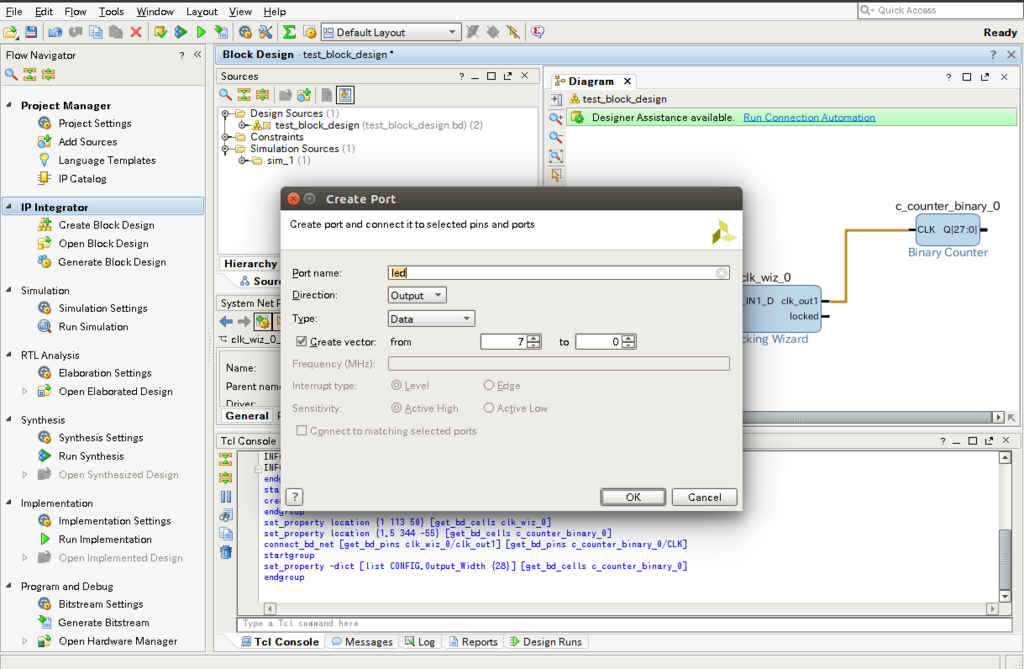Viewport: 1024px width, 669px height.
Task: Collapse the IP Integrator section
Action: (9, 206)
